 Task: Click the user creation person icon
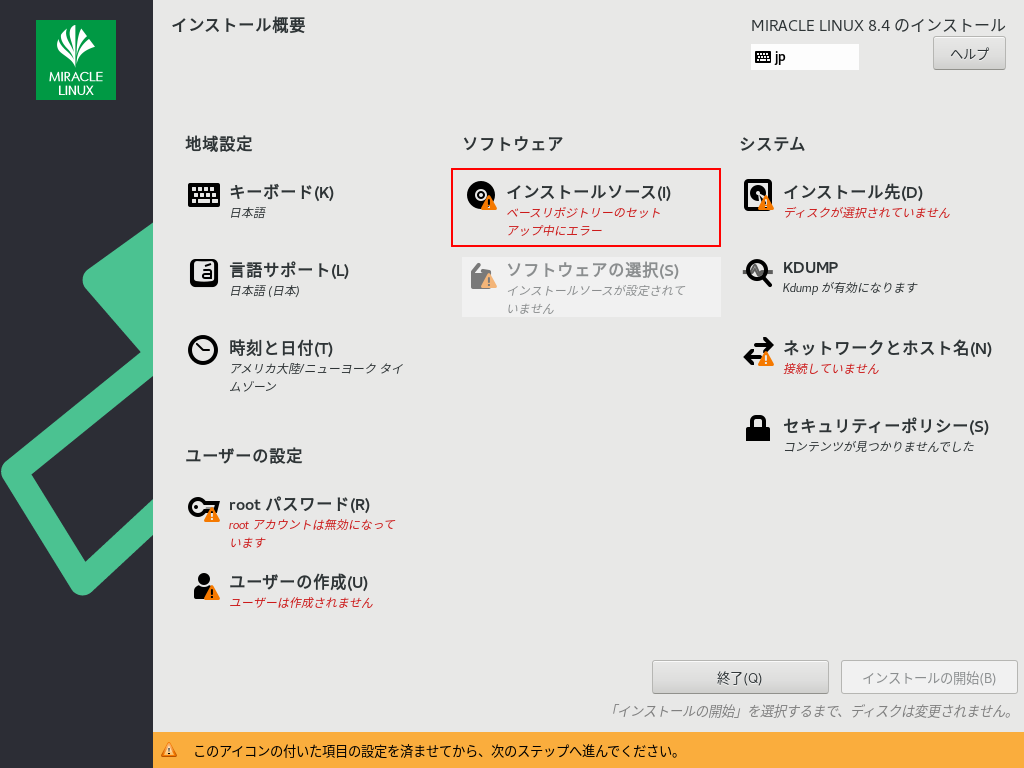204,586
